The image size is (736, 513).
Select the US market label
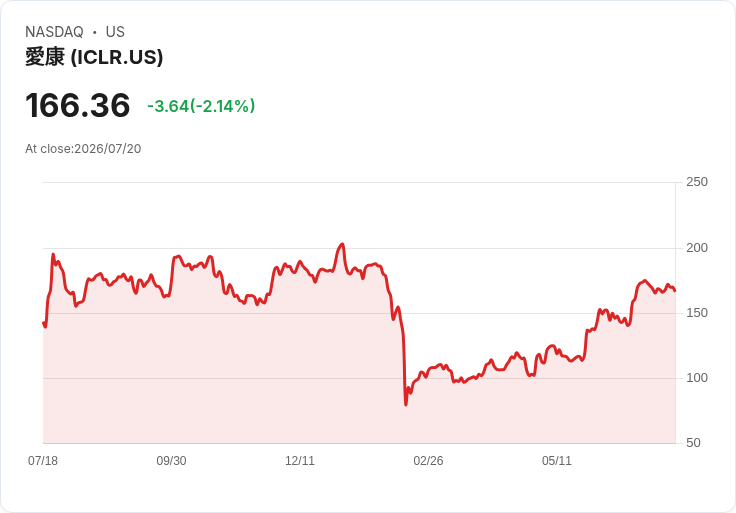(115, 32)
